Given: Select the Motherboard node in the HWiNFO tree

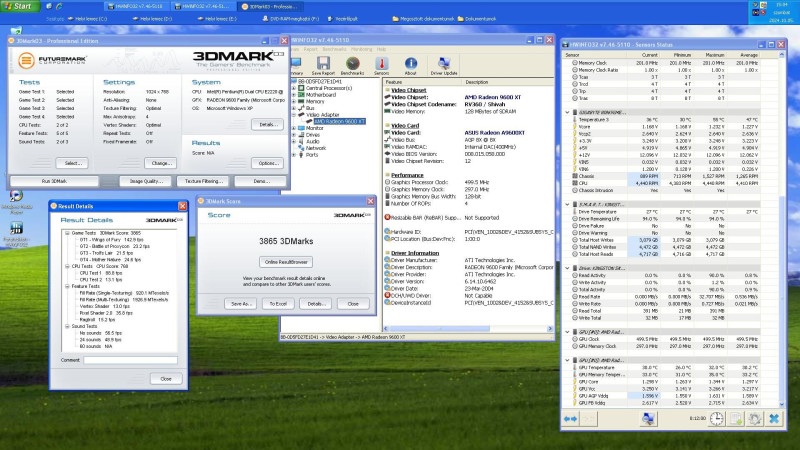Looking at the screenshot, I should [x=320, y=95].
